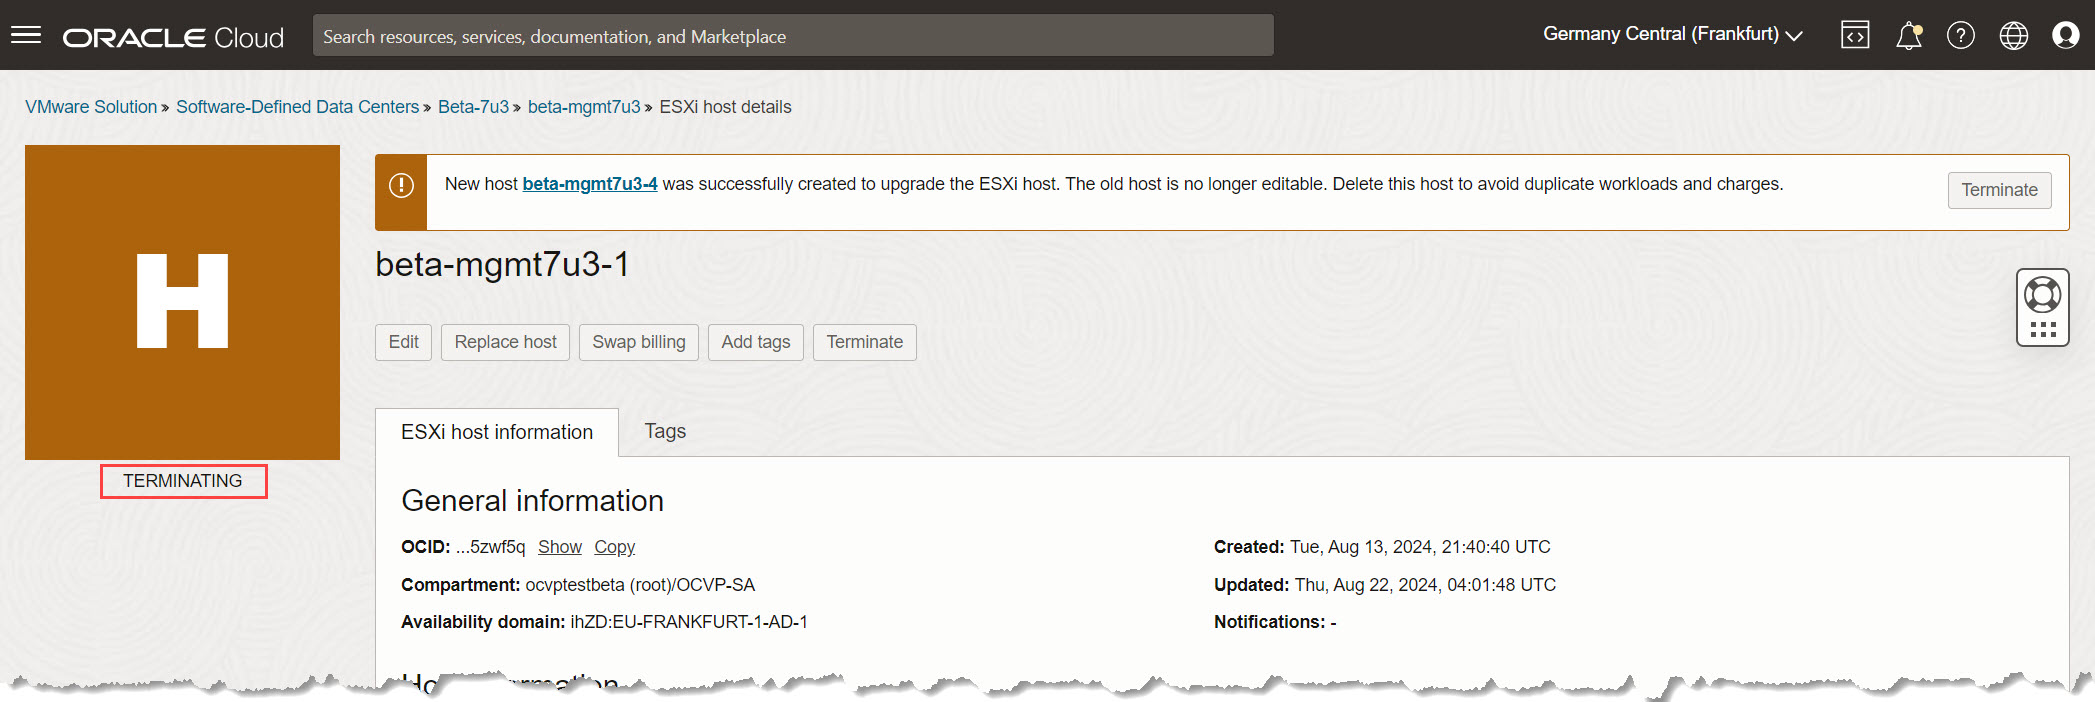View announcements via the bell icon

point(1908,35)
